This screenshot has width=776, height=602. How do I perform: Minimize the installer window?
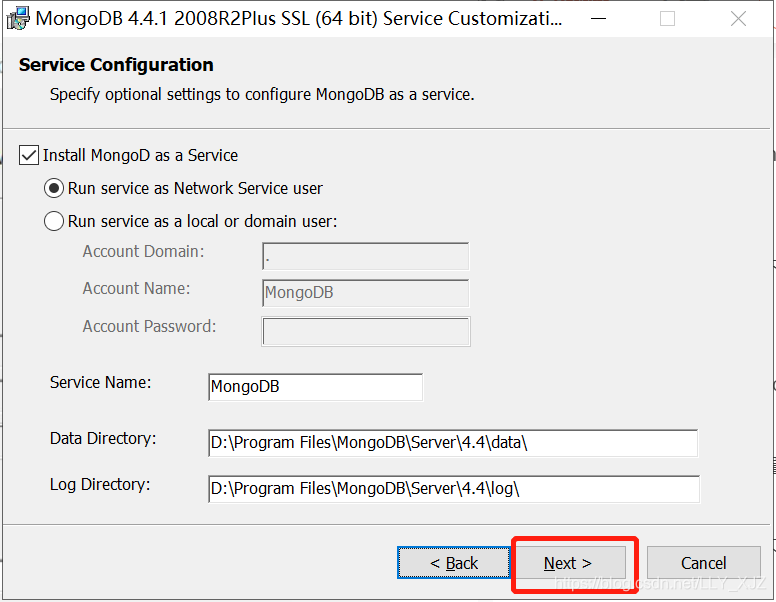pyautogui.click(x=598, y=19)
